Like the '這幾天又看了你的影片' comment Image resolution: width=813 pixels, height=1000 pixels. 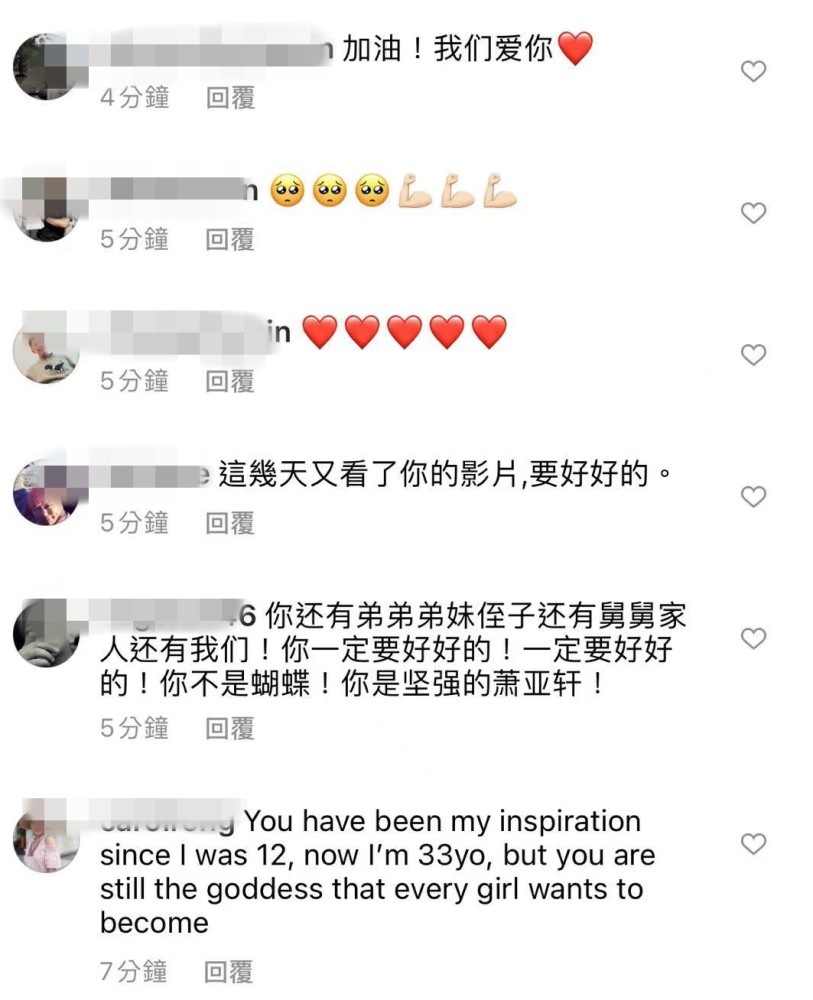click(x=753, y=497)
